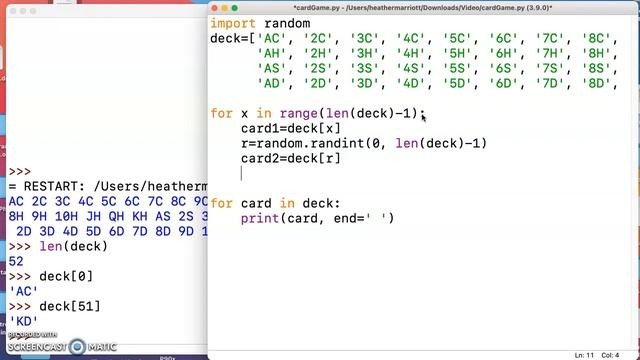Click the word 'random' on the import line
This screenshot has width=640, height=360.
coord(287,24)
